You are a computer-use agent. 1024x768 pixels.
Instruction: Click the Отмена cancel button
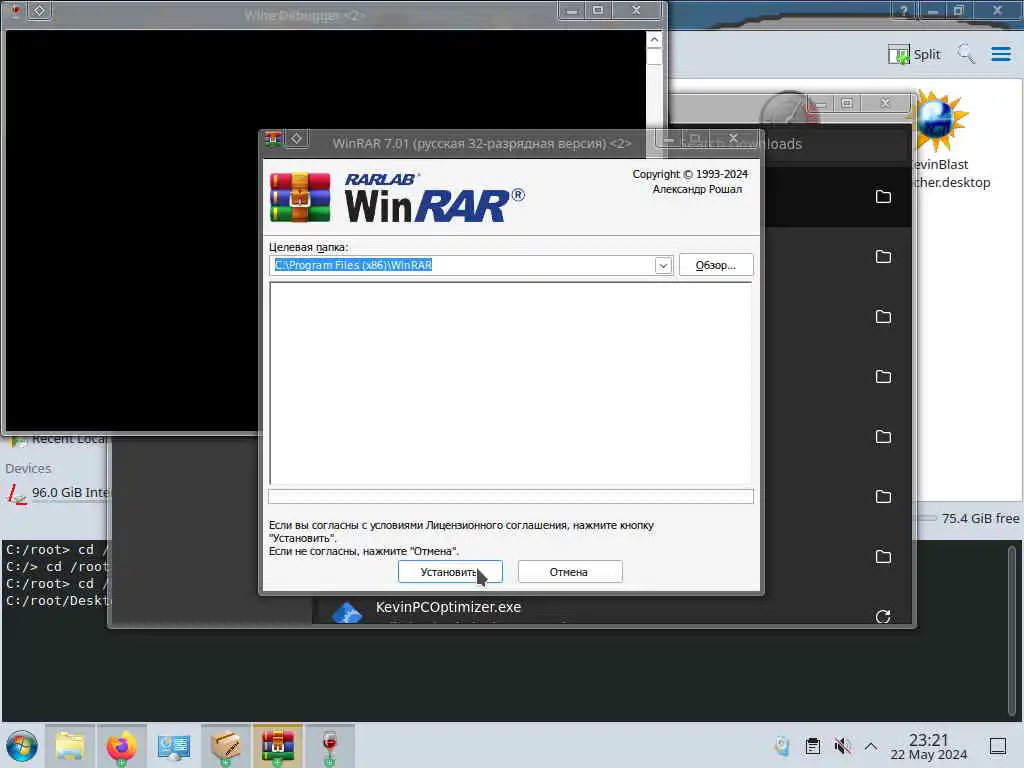[569, 571]
